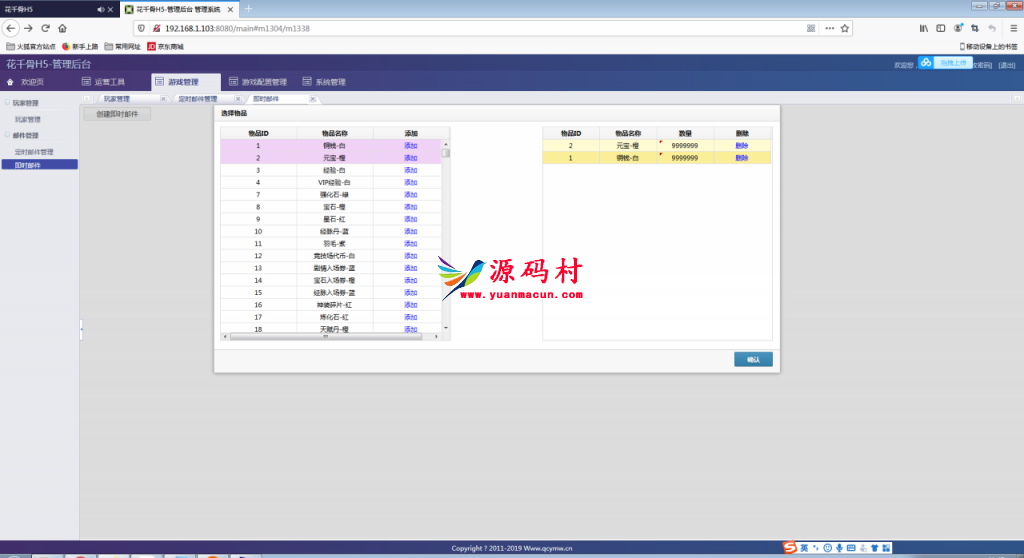This screenshot has height=558, width=1024.
Task: Collapse the 邮件管理 tree group in sidebar
Action: (8, 135)
